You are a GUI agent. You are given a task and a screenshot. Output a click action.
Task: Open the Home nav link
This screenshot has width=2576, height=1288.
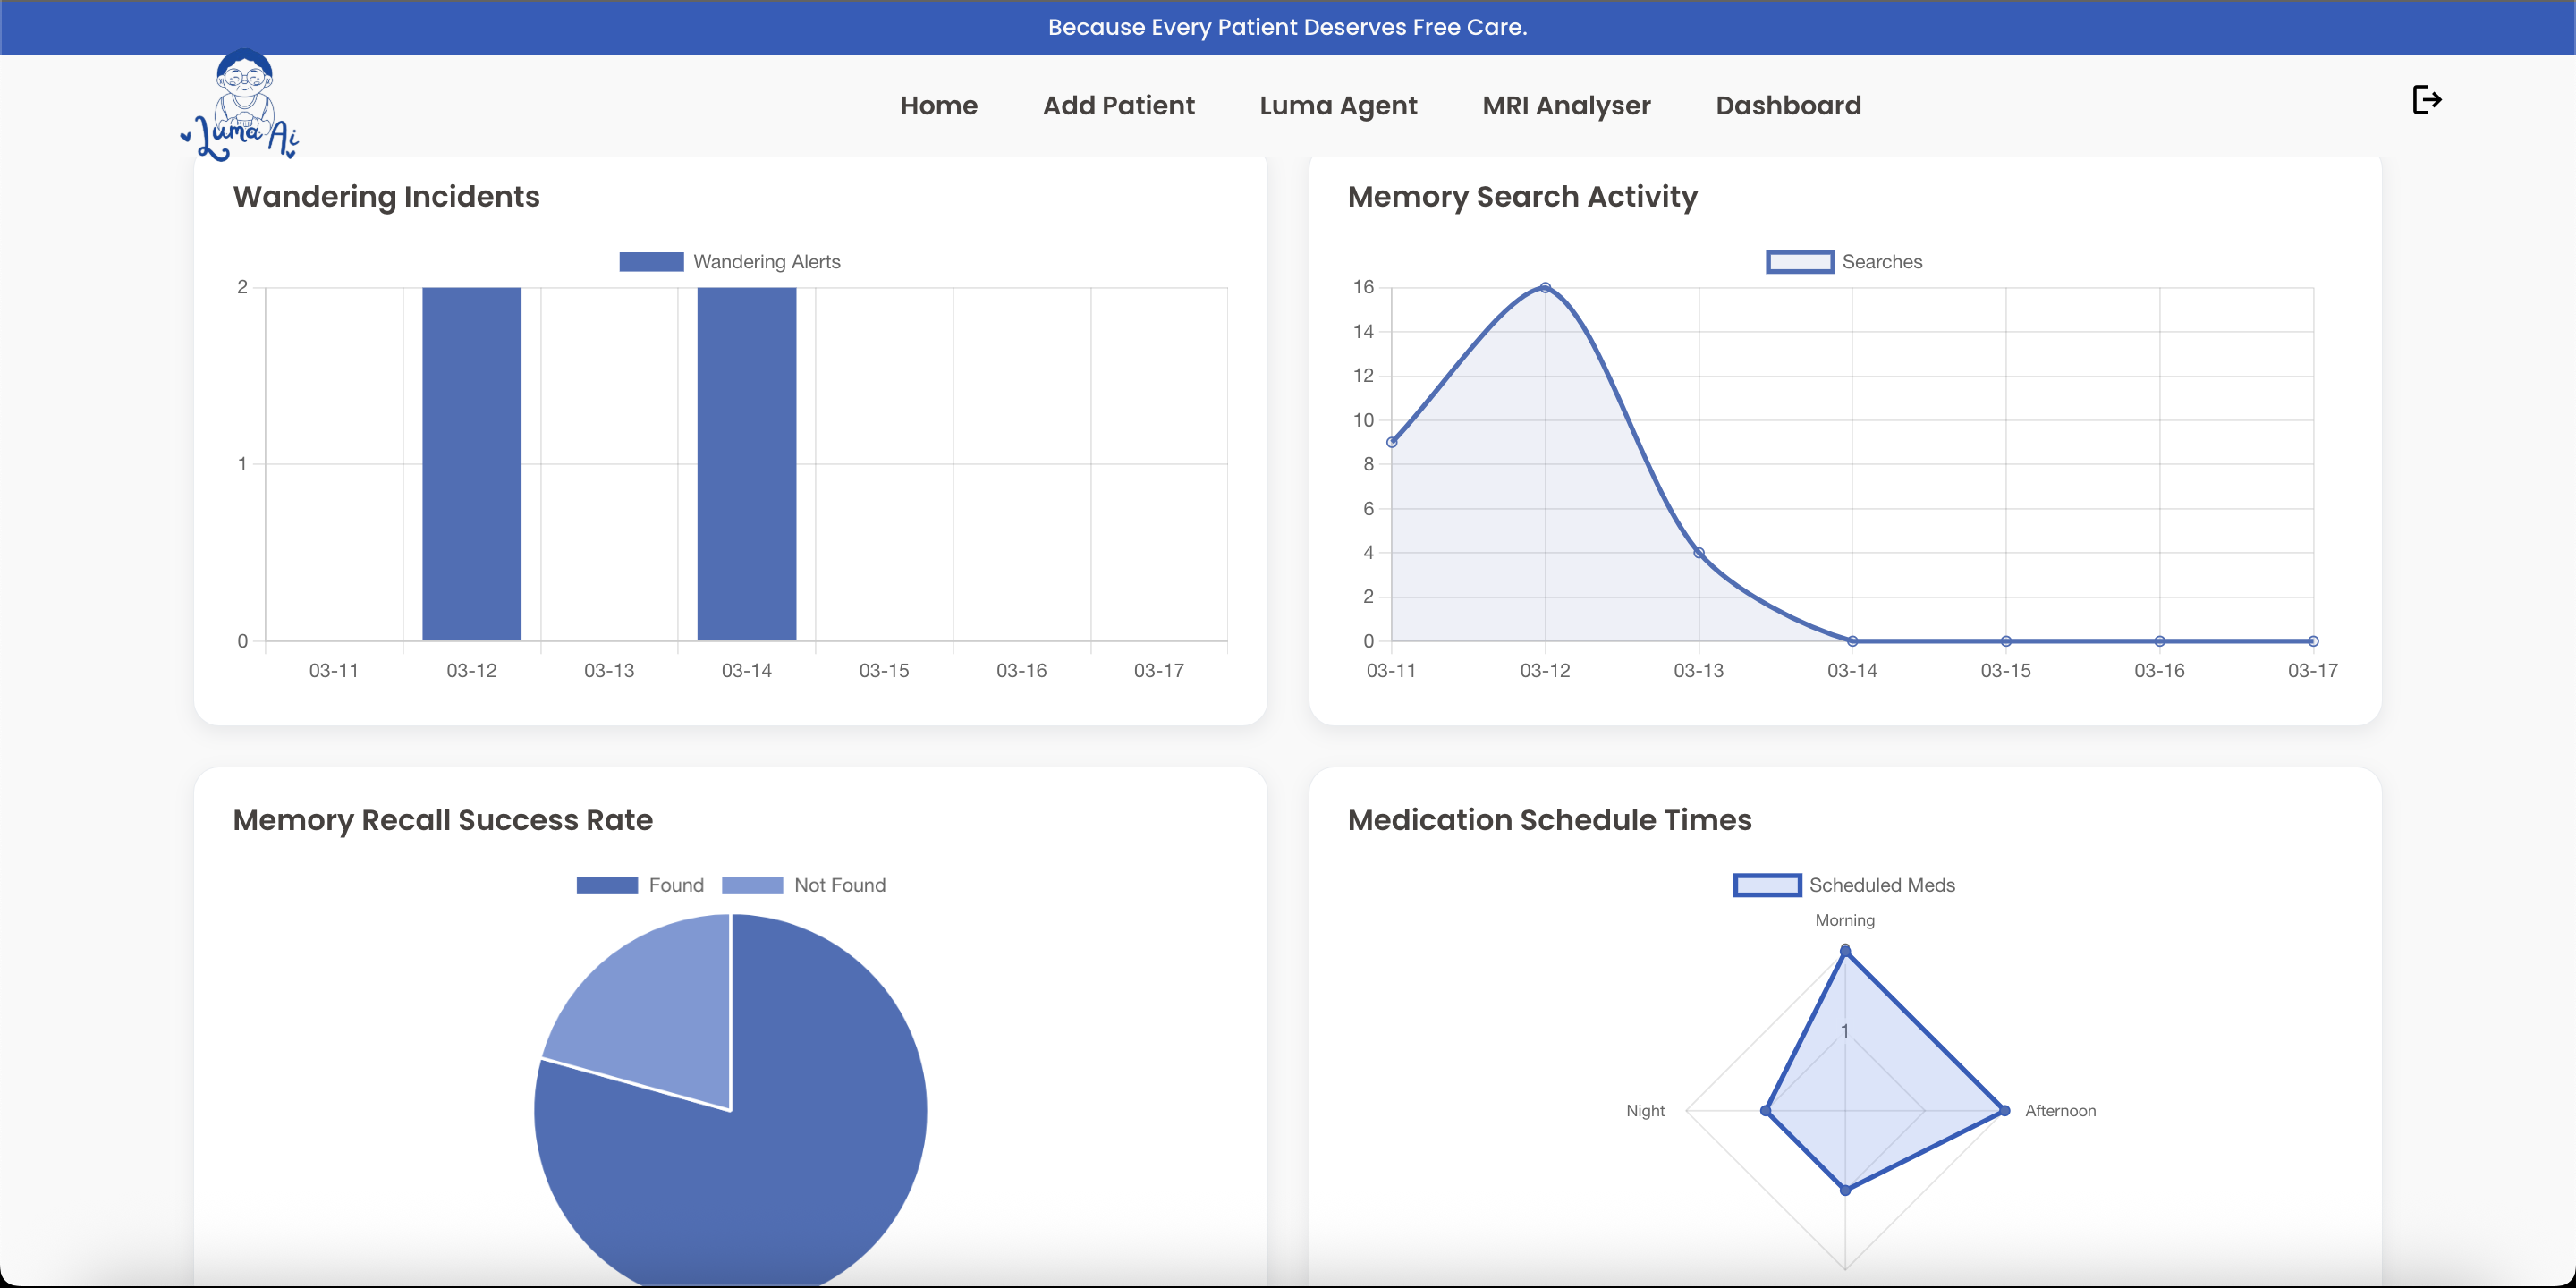(x=938, y=105)
